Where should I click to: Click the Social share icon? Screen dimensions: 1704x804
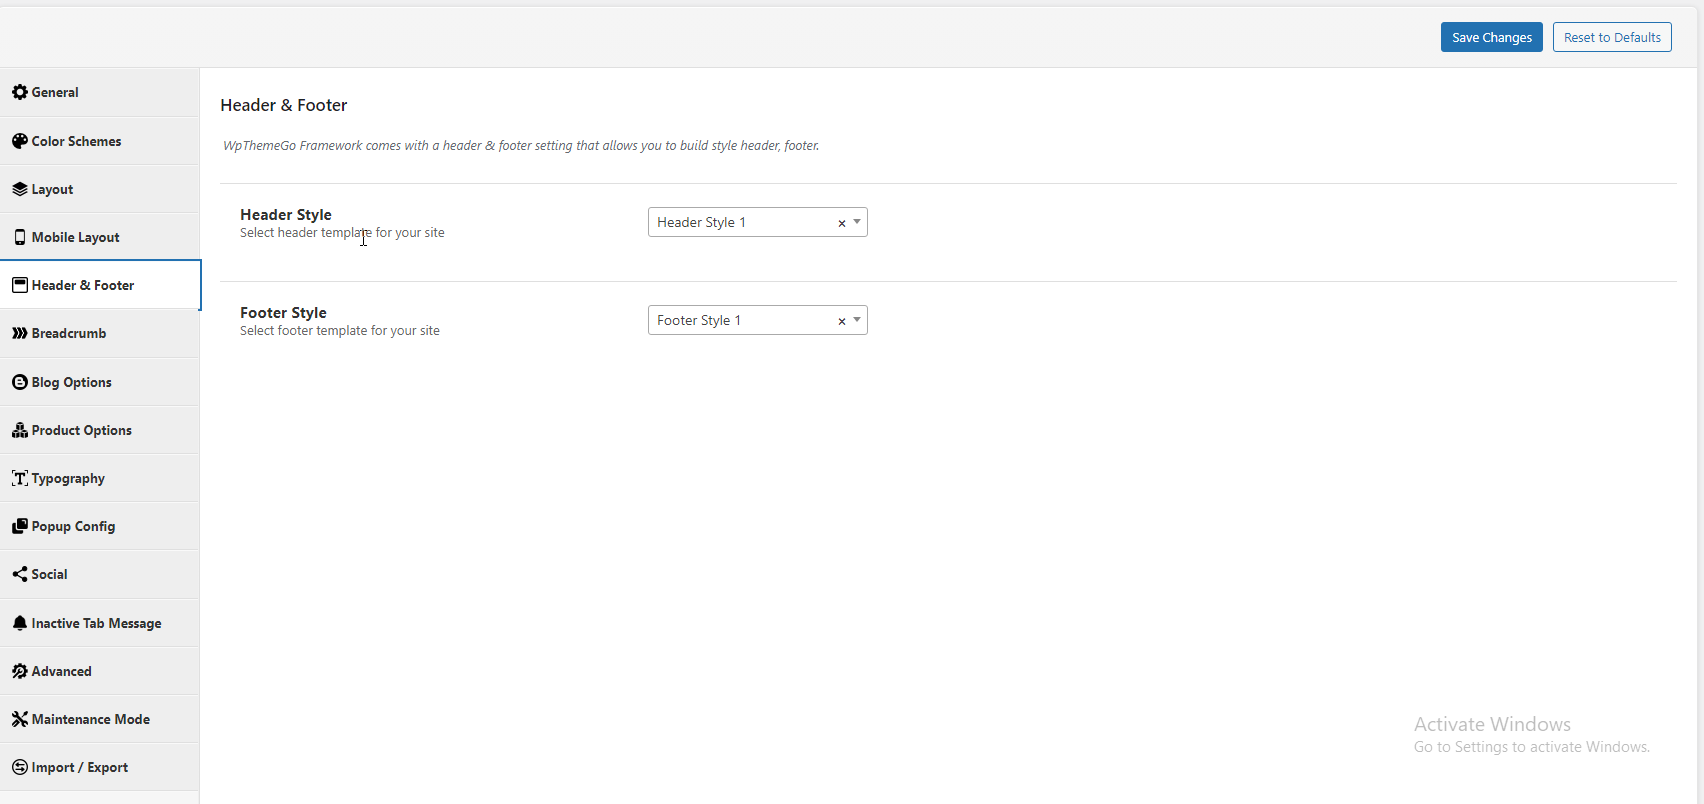pyautogui.click(x=19, y=574)
